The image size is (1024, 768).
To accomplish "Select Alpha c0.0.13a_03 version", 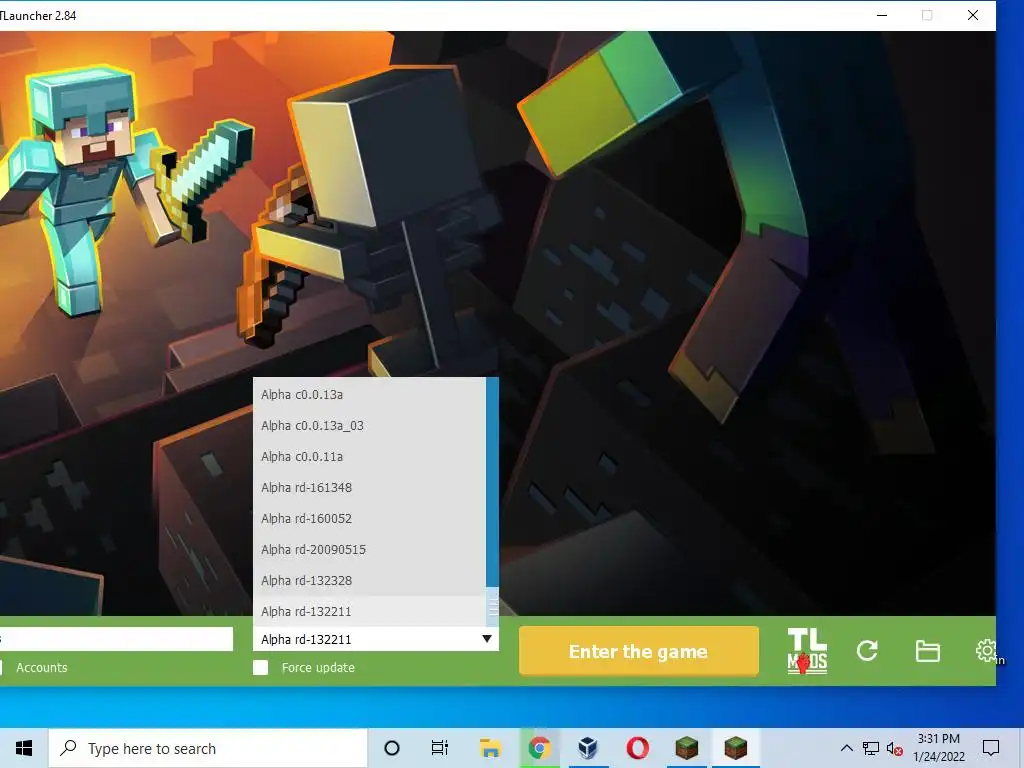I will click(370, 425).
